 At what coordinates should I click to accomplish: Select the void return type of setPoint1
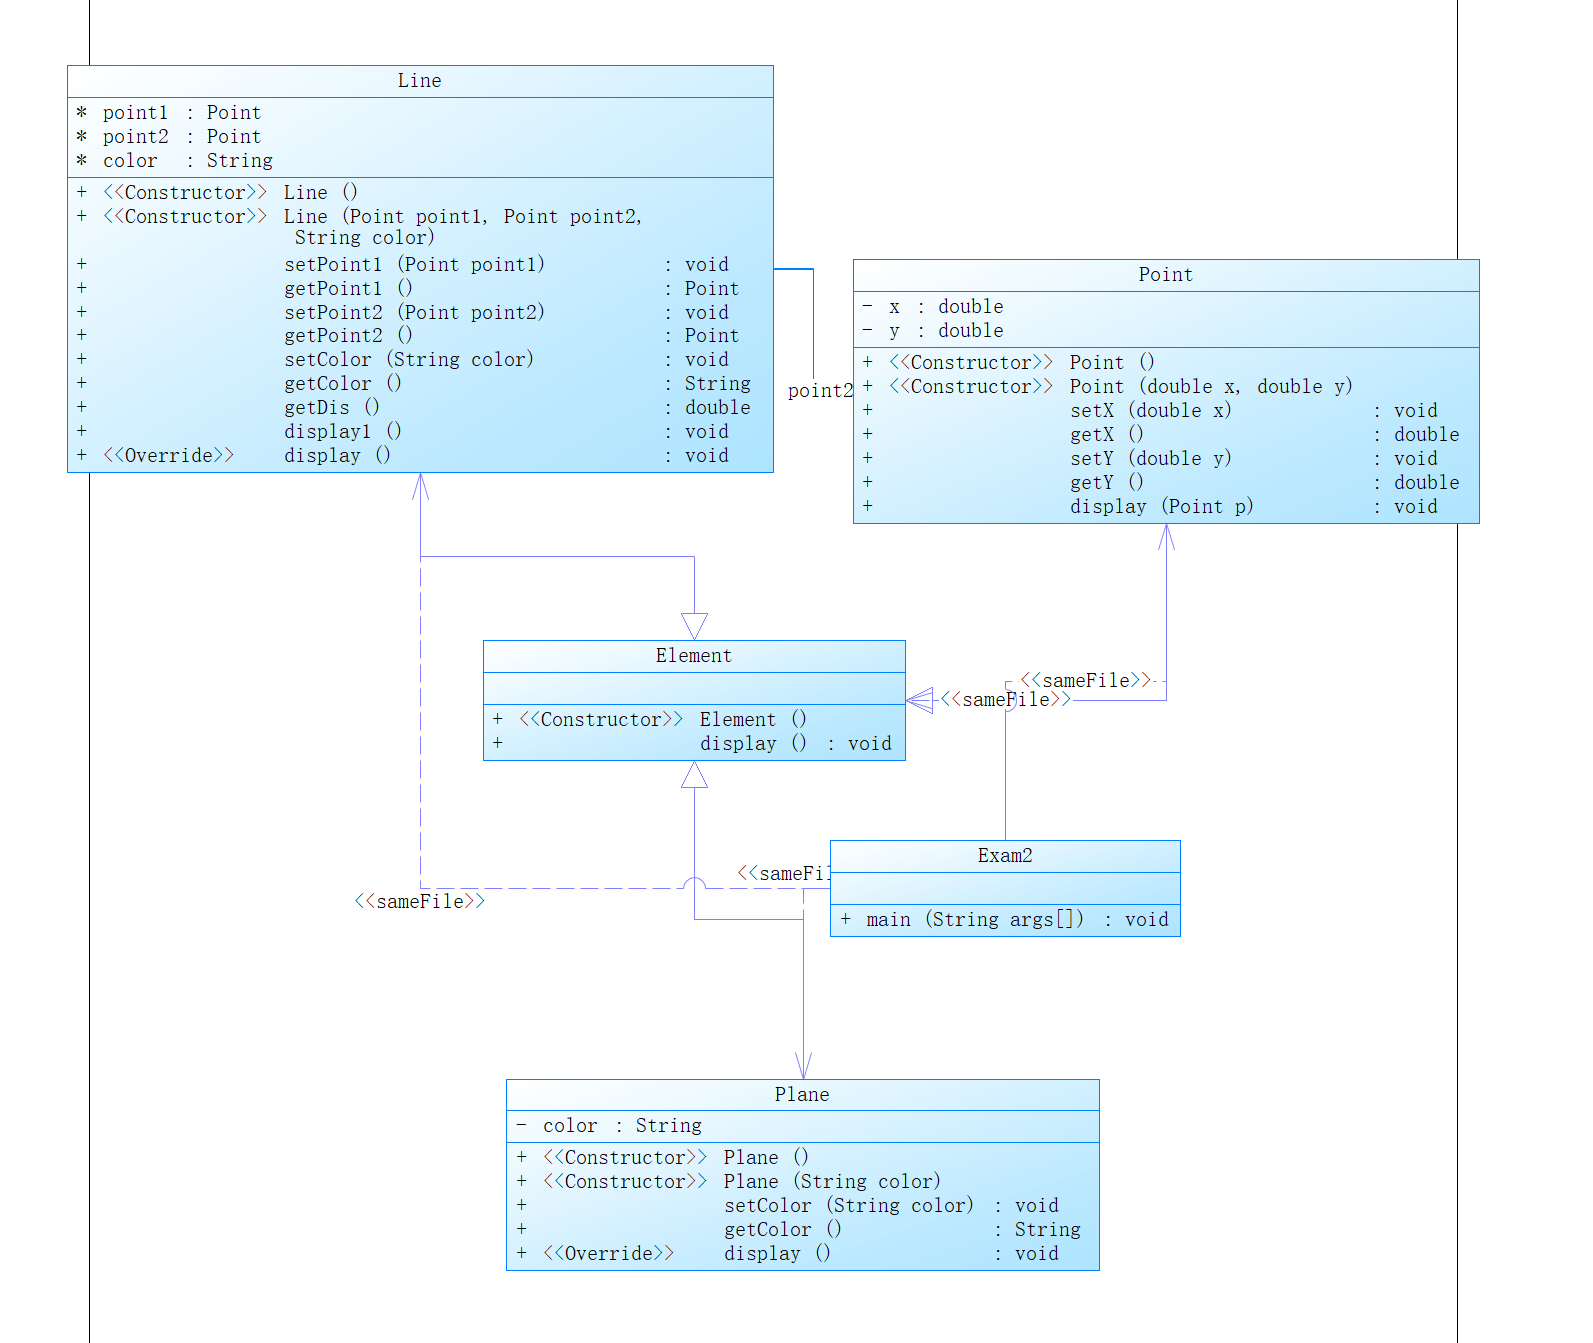[x=707, y=265]
